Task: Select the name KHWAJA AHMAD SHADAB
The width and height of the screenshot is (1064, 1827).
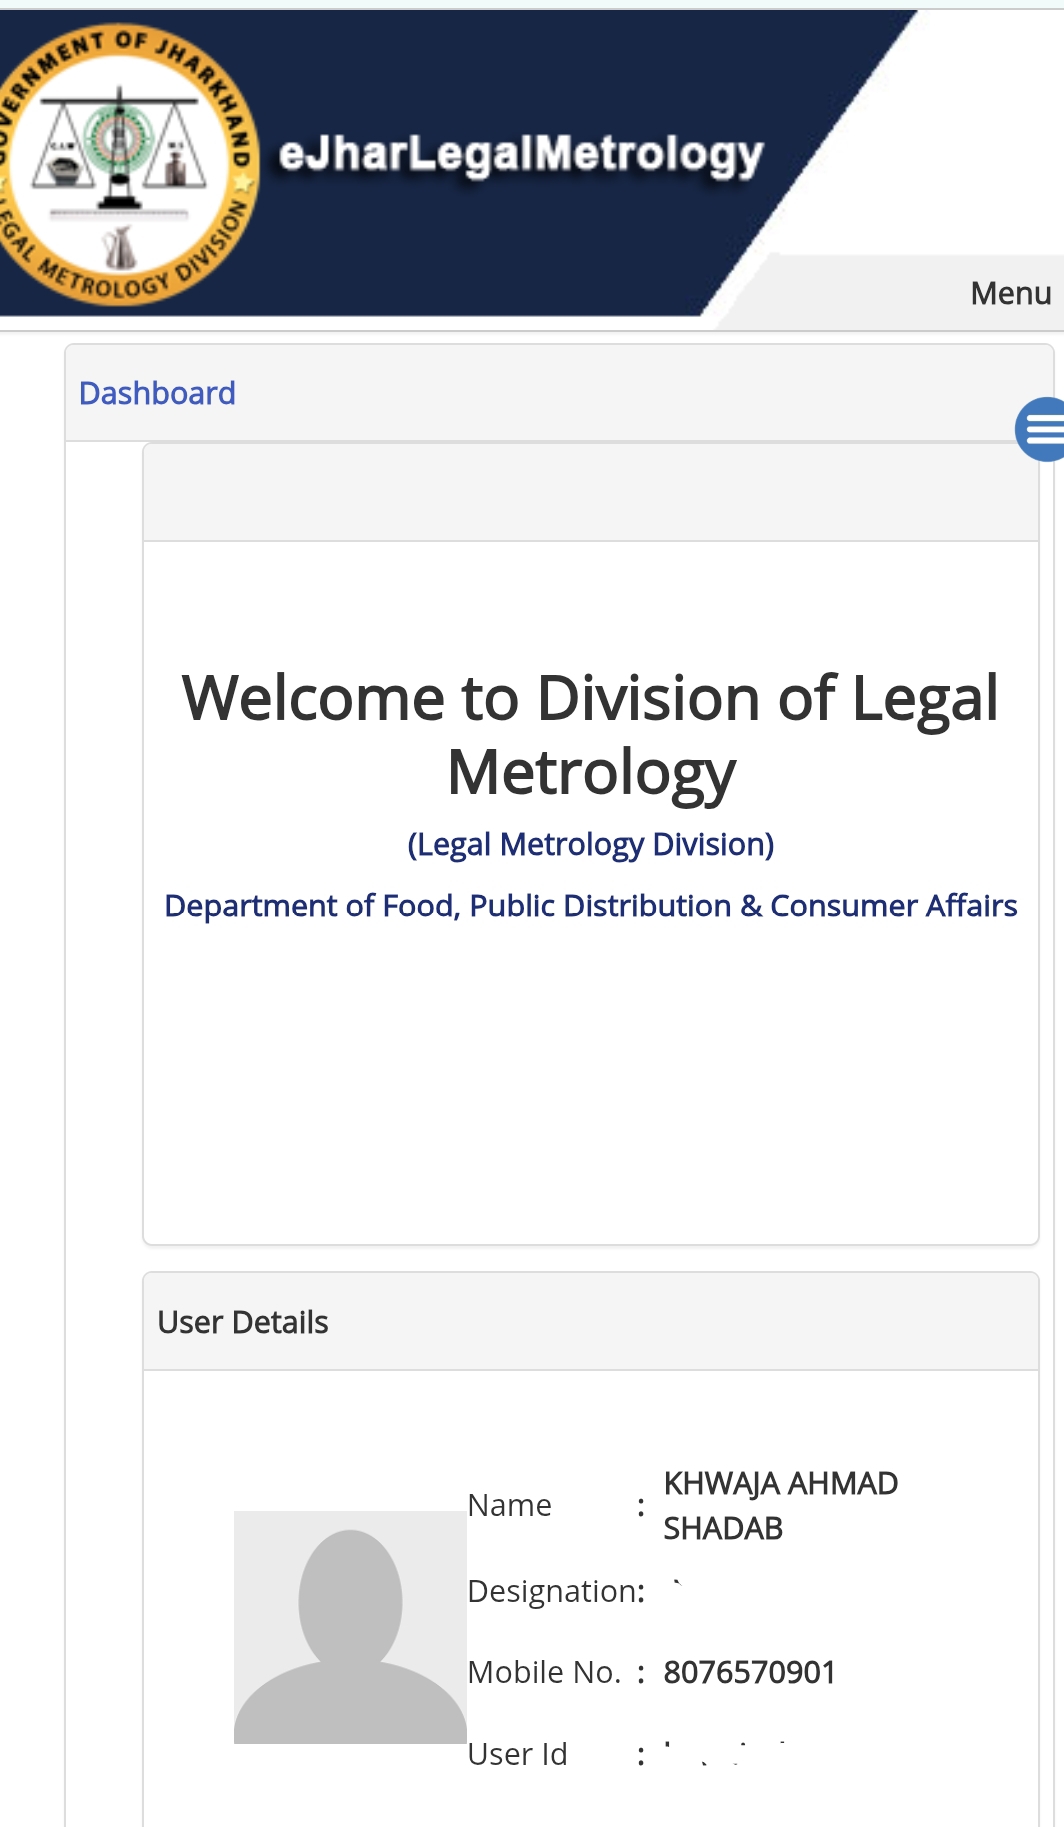Action: [x=780, y=1505]
